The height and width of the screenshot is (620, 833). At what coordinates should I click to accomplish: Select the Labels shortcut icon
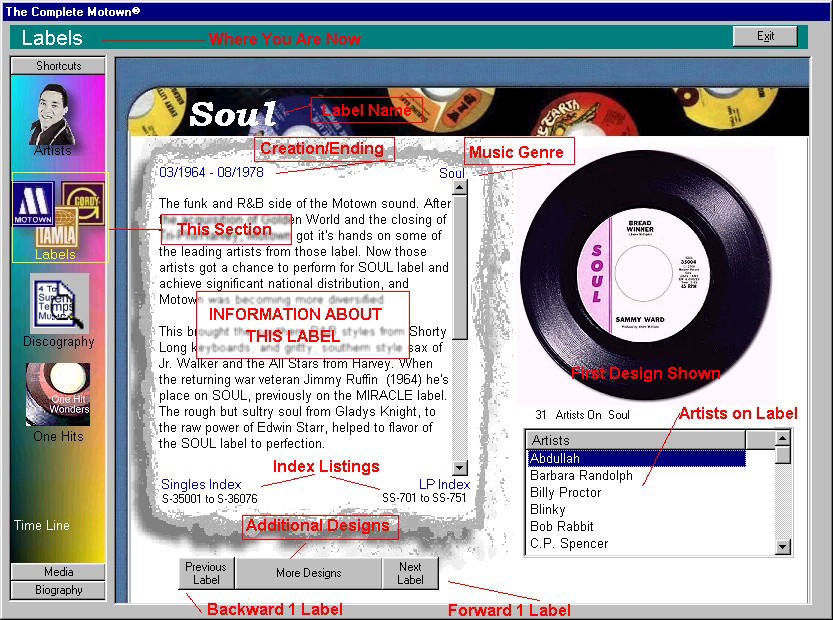click(x=60, y=218)
